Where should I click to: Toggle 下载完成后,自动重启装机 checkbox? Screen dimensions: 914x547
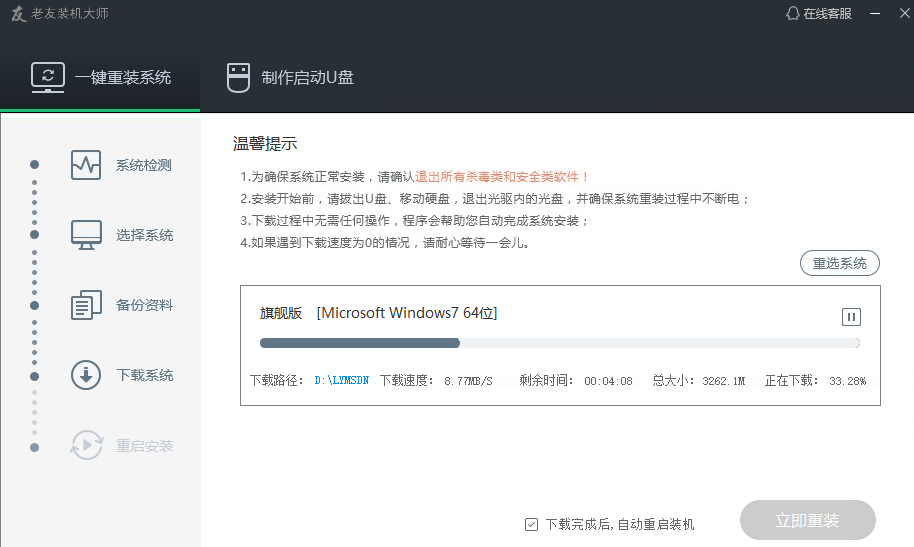531,524
